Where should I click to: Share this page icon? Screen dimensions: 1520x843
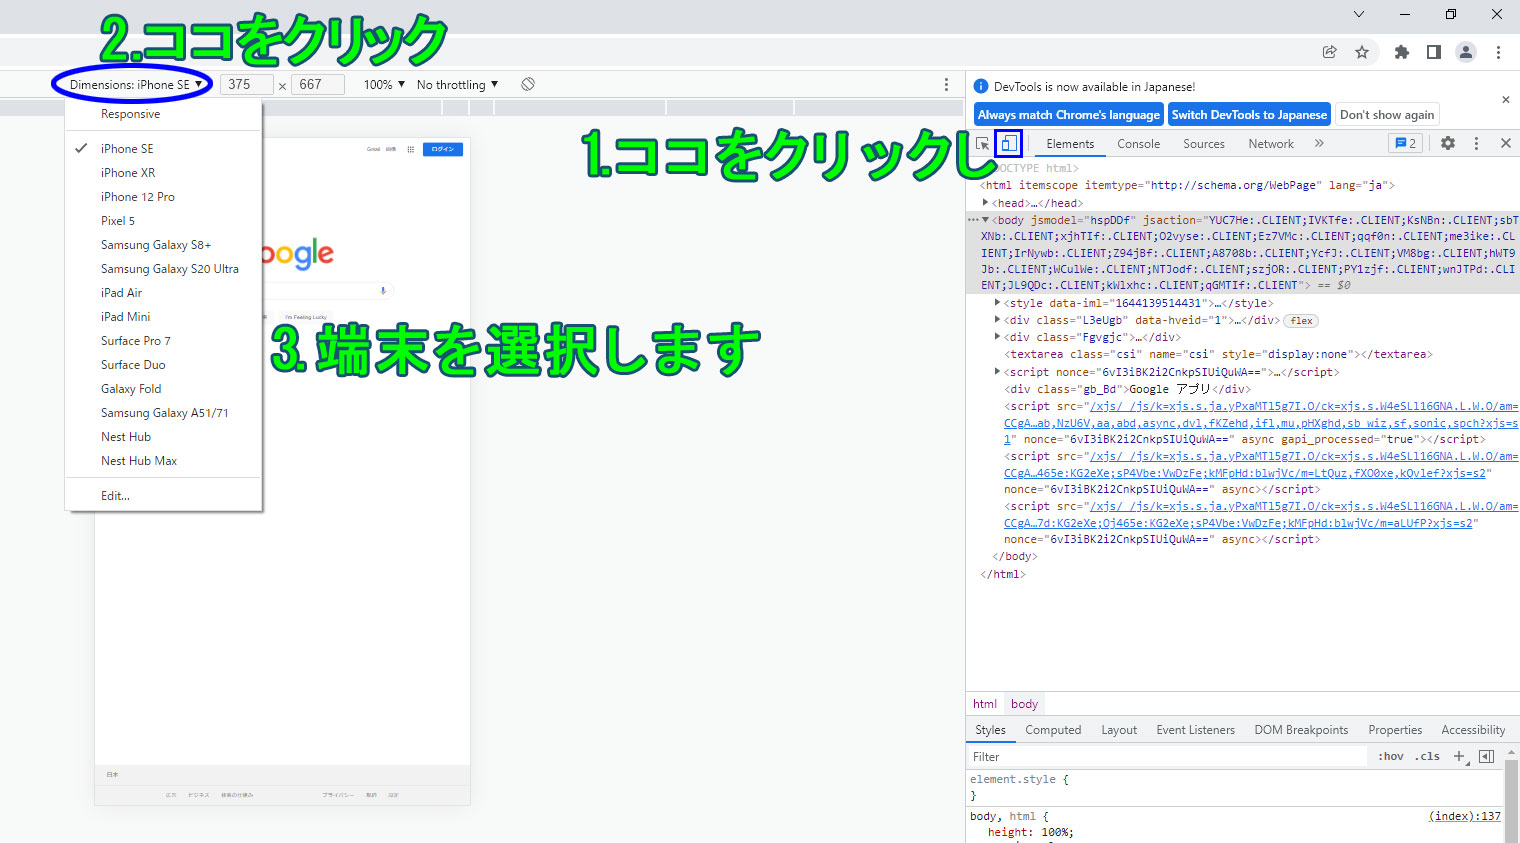point(1329,52)
